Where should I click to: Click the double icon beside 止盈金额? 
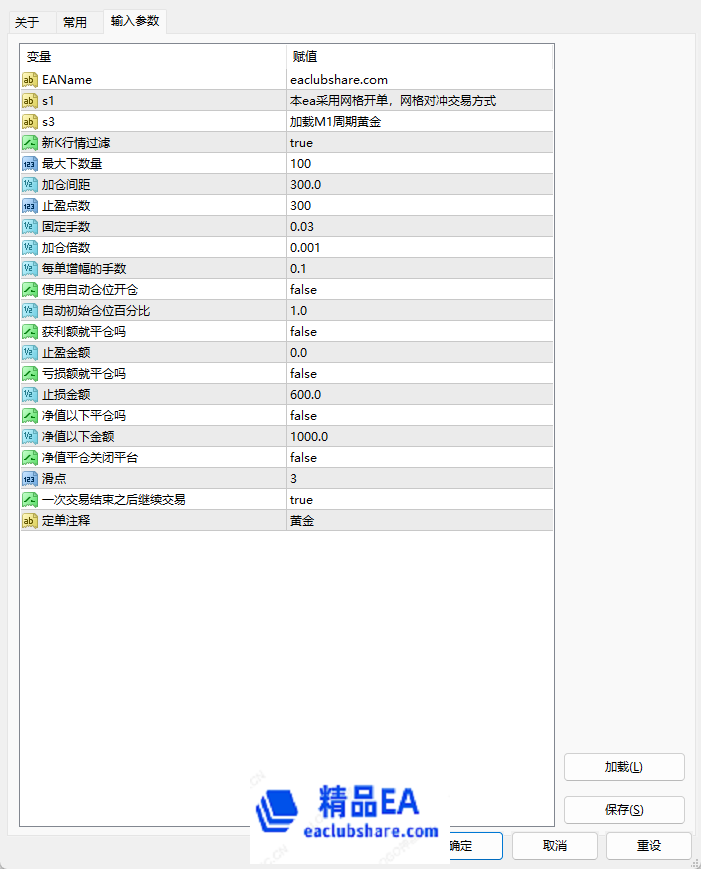click(29, 352)
